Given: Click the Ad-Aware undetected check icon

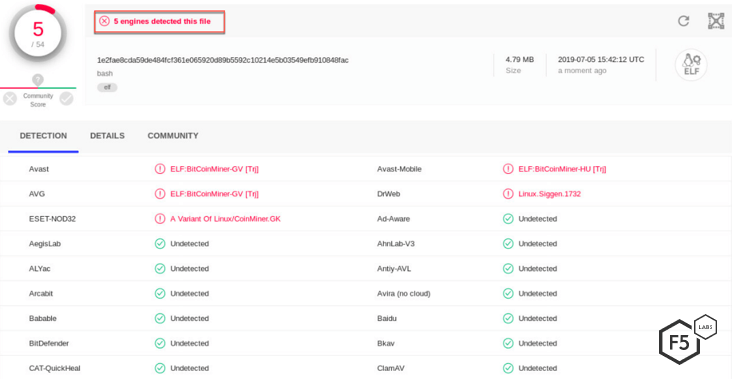Looking at the screenshot, I should coord(508,218).
